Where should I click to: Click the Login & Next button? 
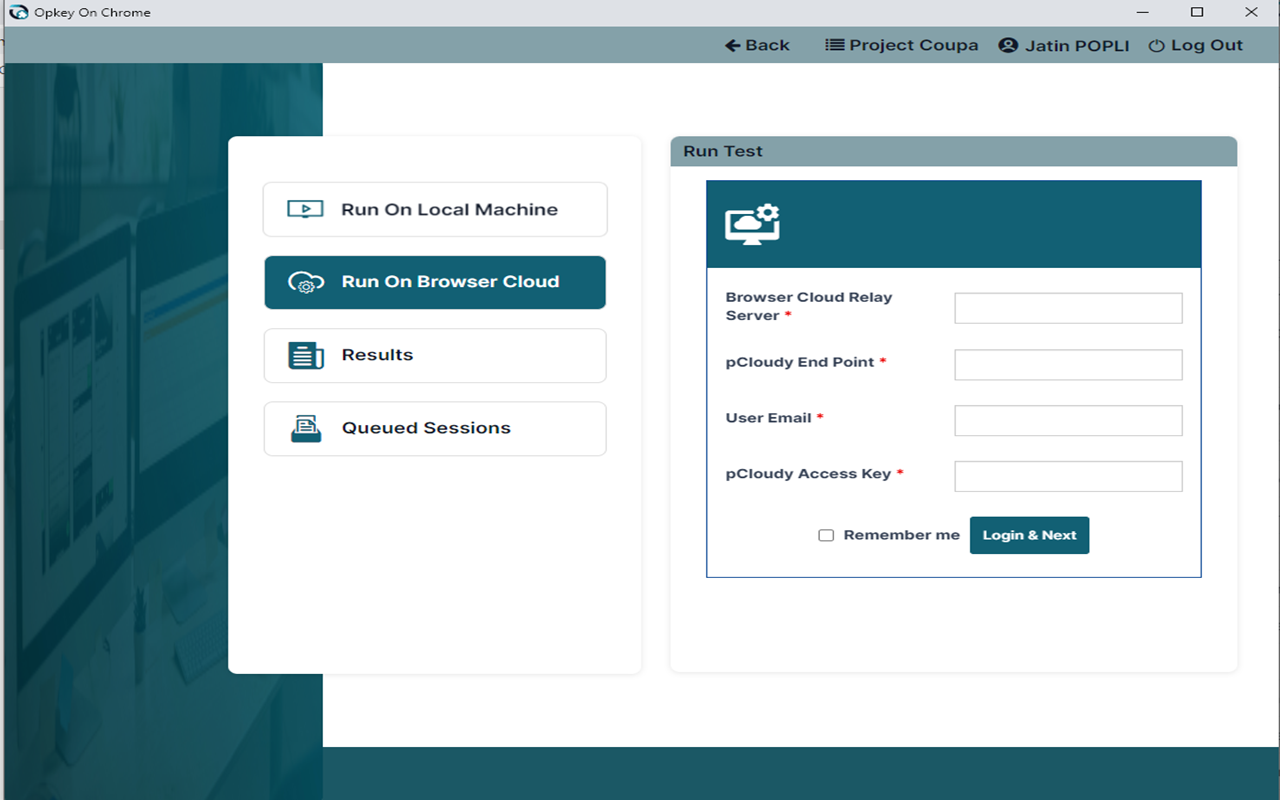point(1029,535)
